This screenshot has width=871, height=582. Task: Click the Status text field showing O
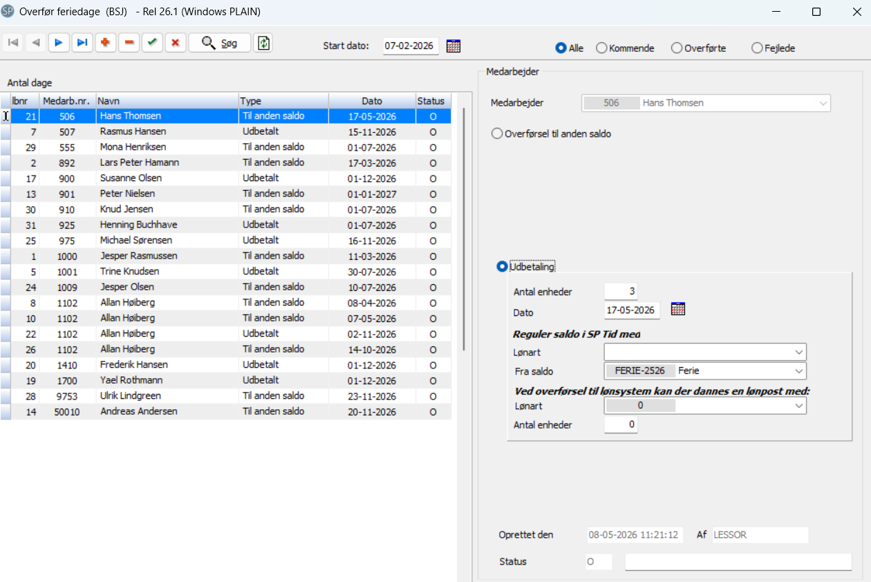pyautogui.click(x=599, y=561)
